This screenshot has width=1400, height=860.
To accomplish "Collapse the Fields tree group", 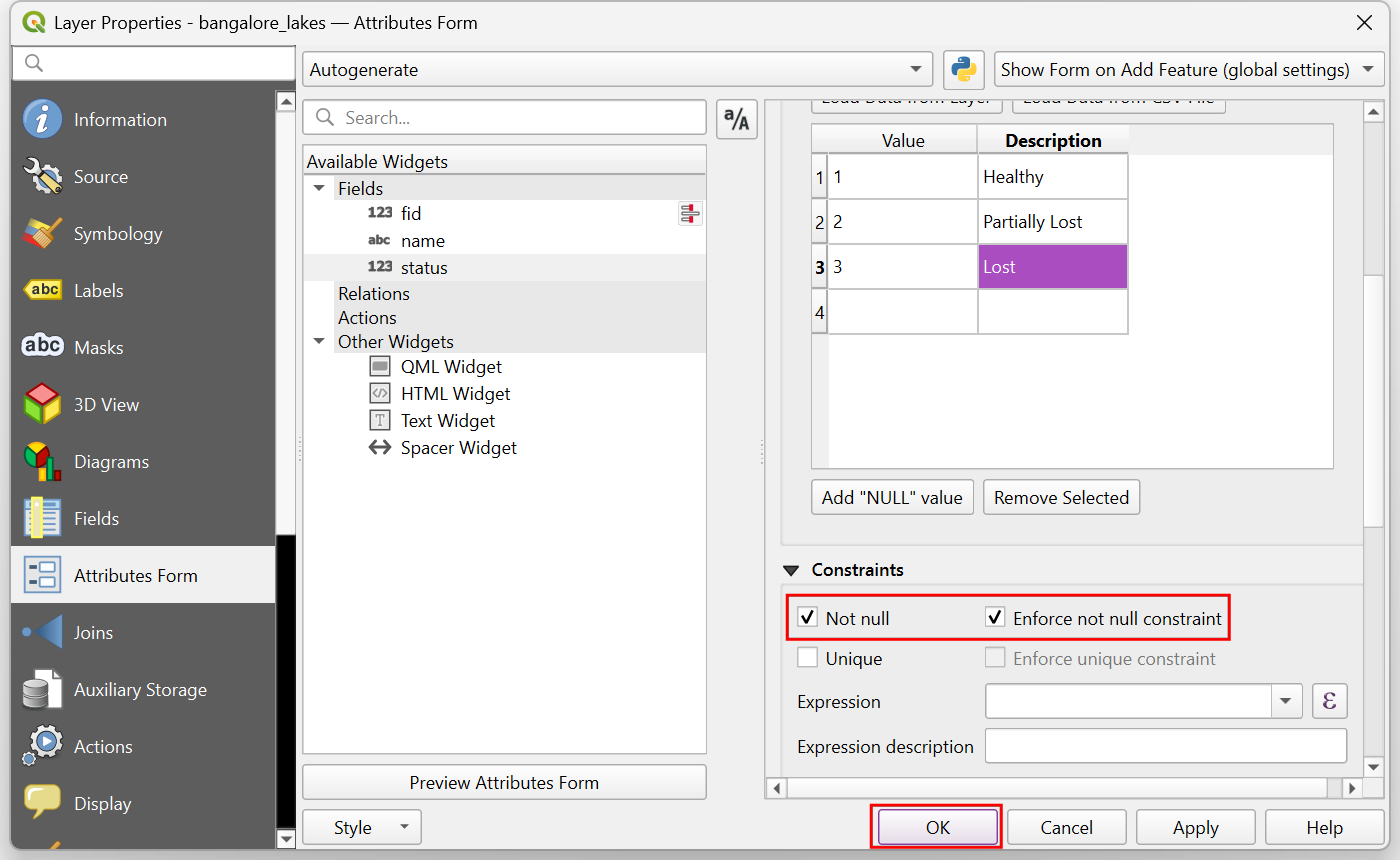I will (x=320, y=188).
